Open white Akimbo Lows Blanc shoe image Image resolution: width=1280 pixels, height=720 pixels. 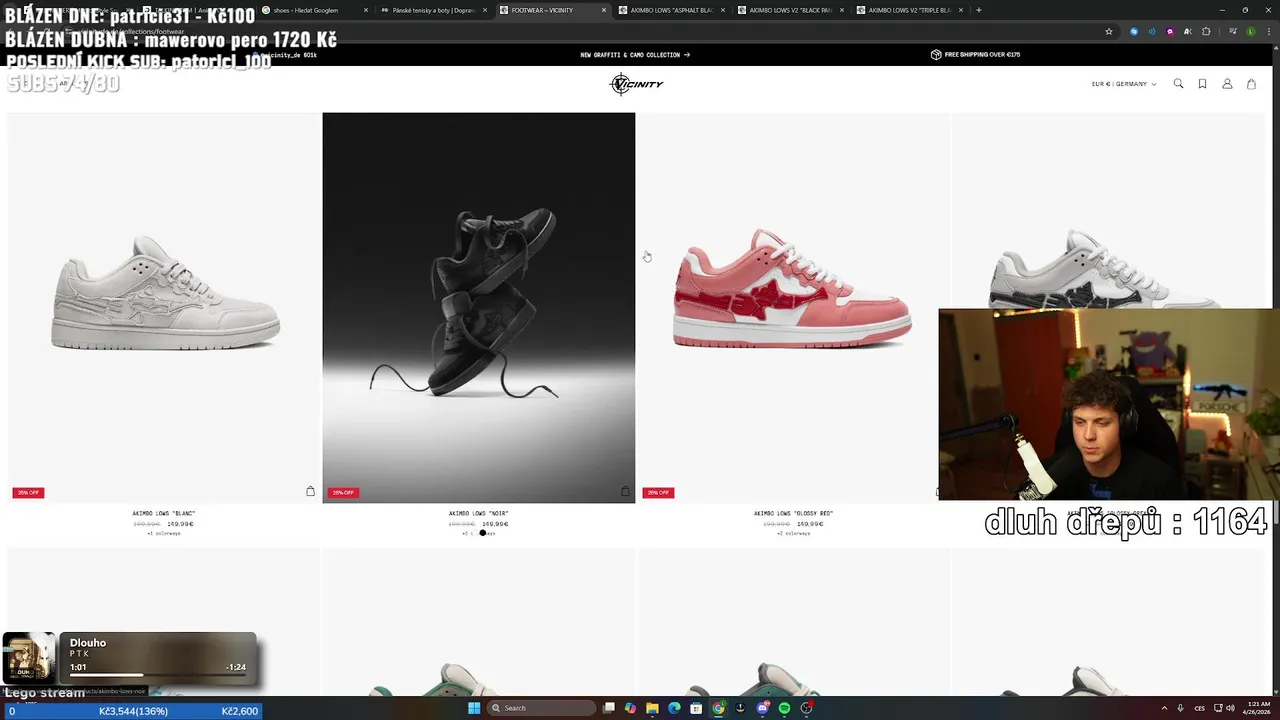pos(164,307)
